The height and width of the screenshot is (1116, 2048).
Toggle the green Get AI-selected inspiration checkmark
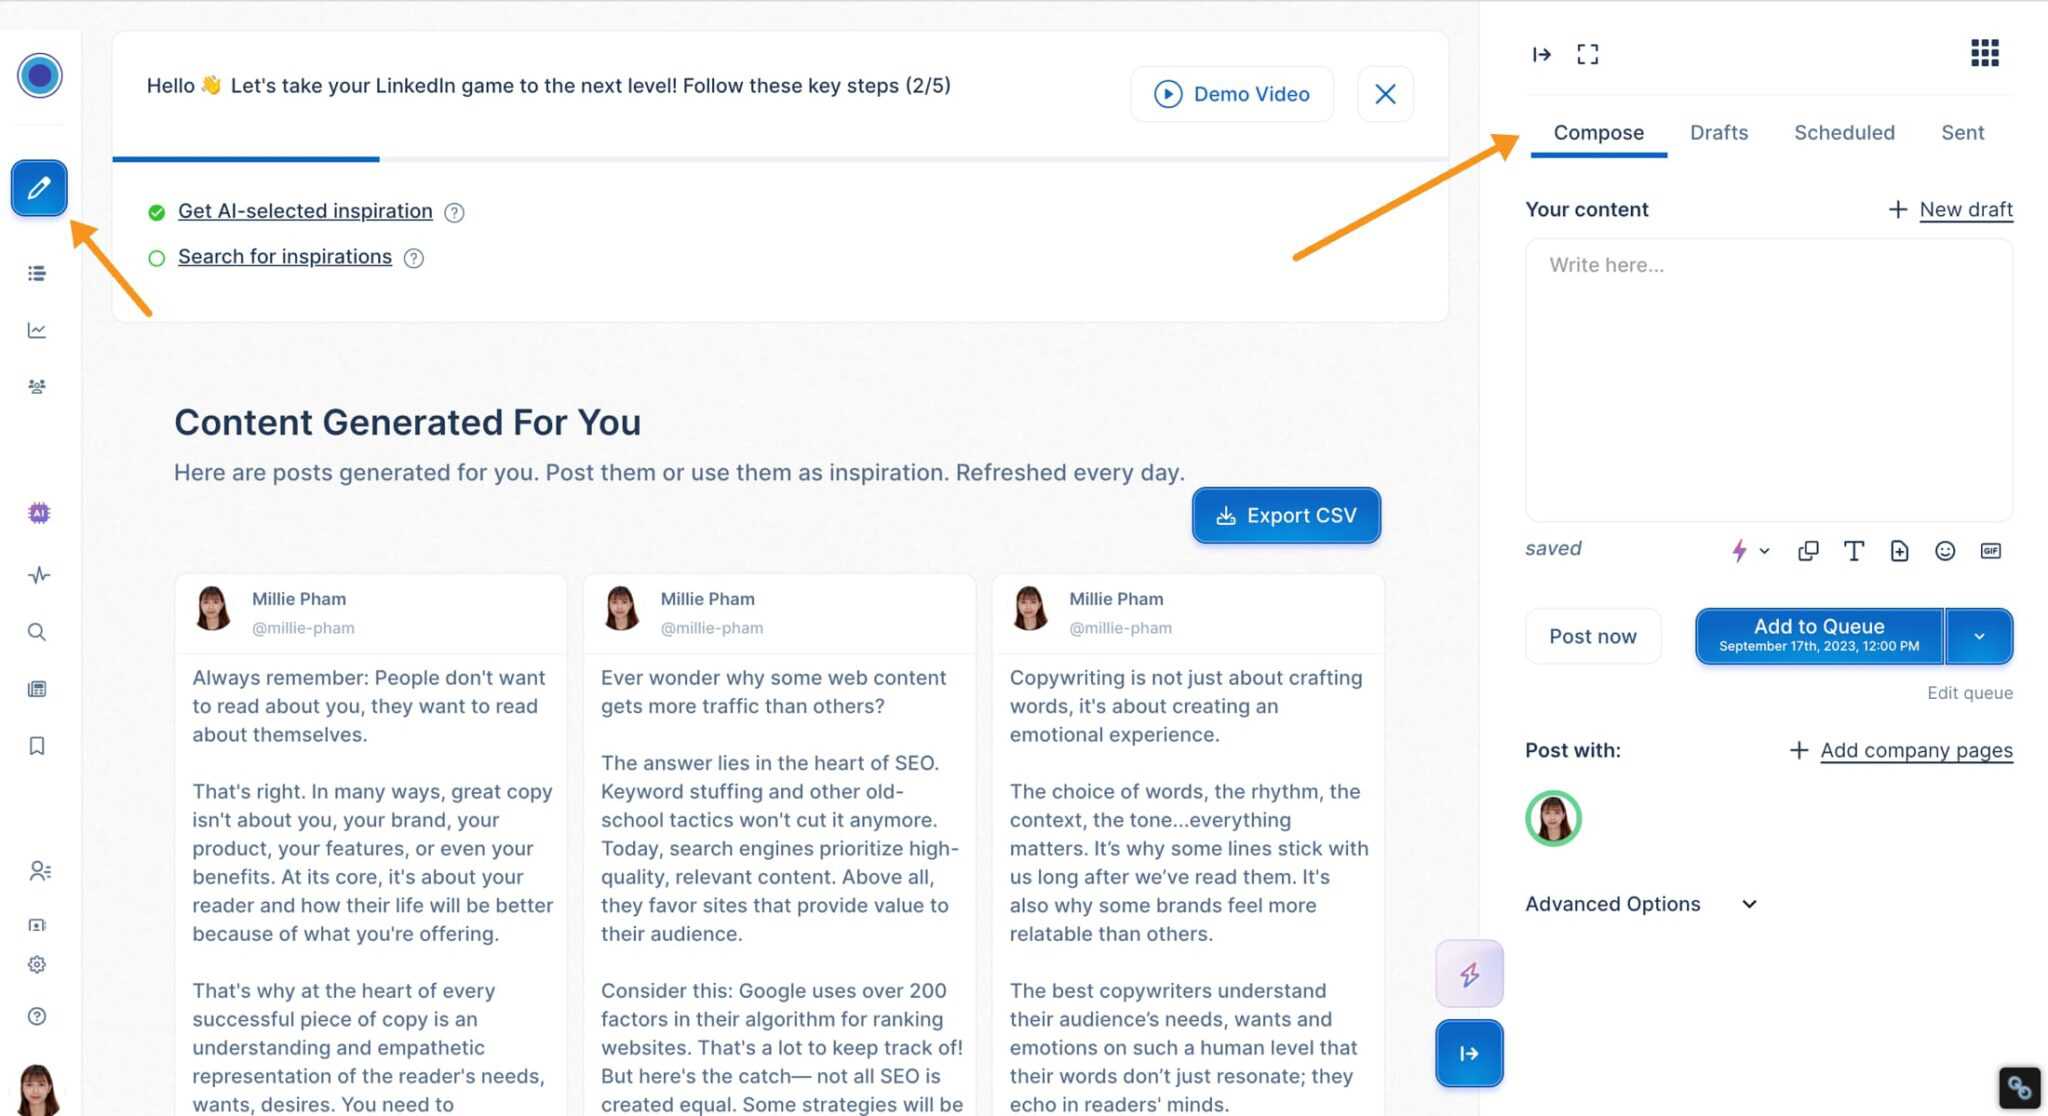point(156,212)
